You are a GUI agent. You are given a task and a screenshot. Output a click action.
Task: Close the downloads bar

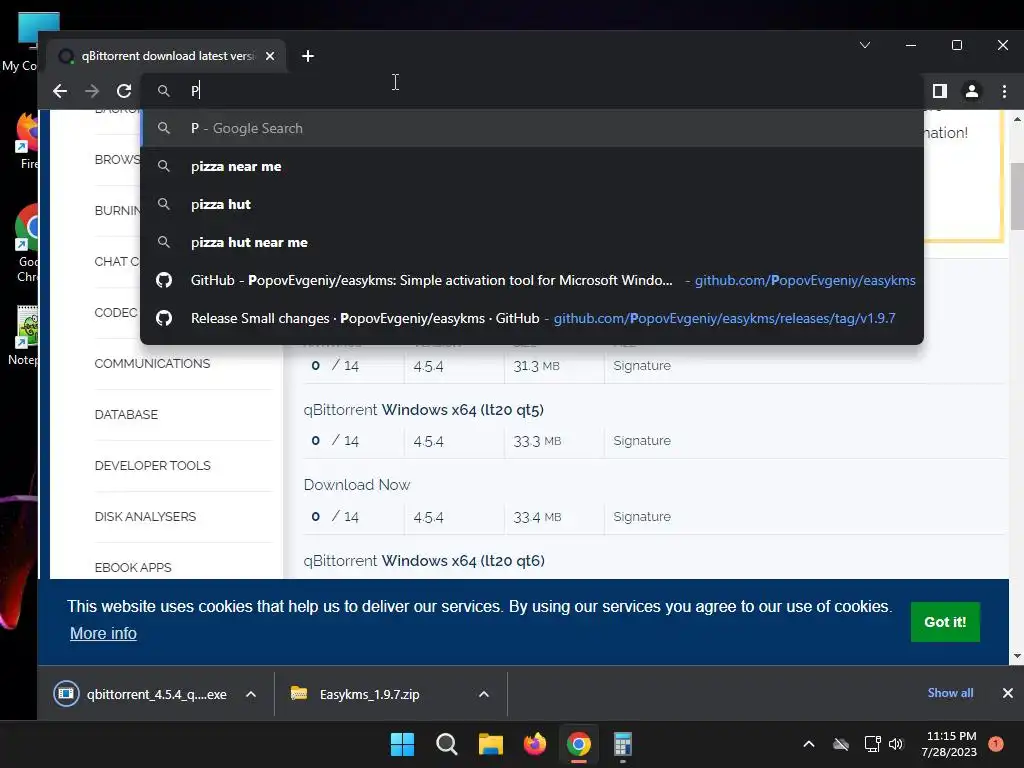point(1008,693)
